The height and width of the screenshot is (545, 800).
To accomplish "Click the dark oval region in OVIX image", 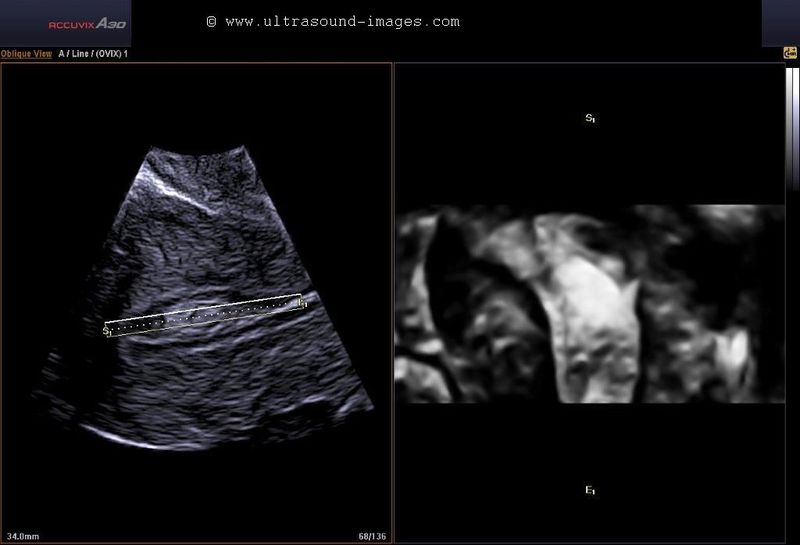I will (x=452, y=270).
